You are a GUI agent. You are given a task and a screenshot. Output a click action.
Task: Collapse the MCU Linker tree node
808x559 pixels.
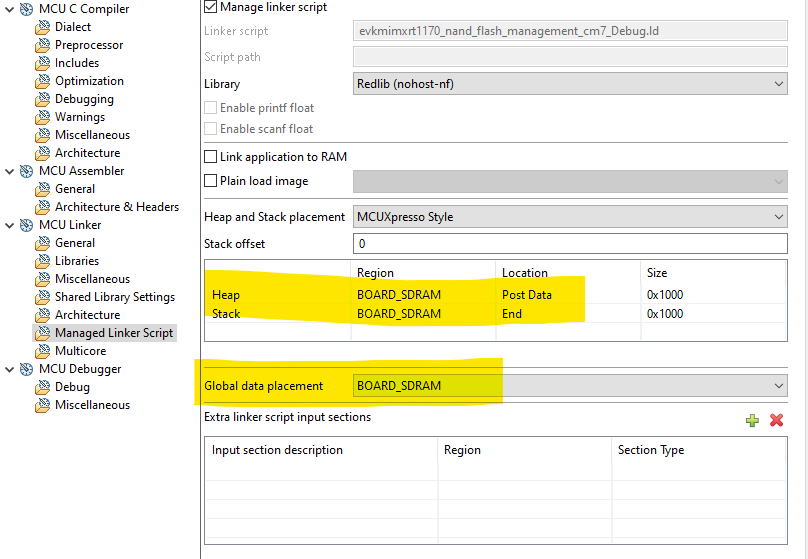coord(10,225)
